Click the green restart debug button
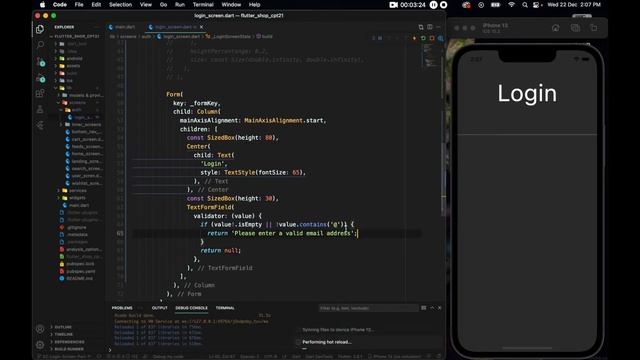Screen dimensions: 640x360 (423, 38)
